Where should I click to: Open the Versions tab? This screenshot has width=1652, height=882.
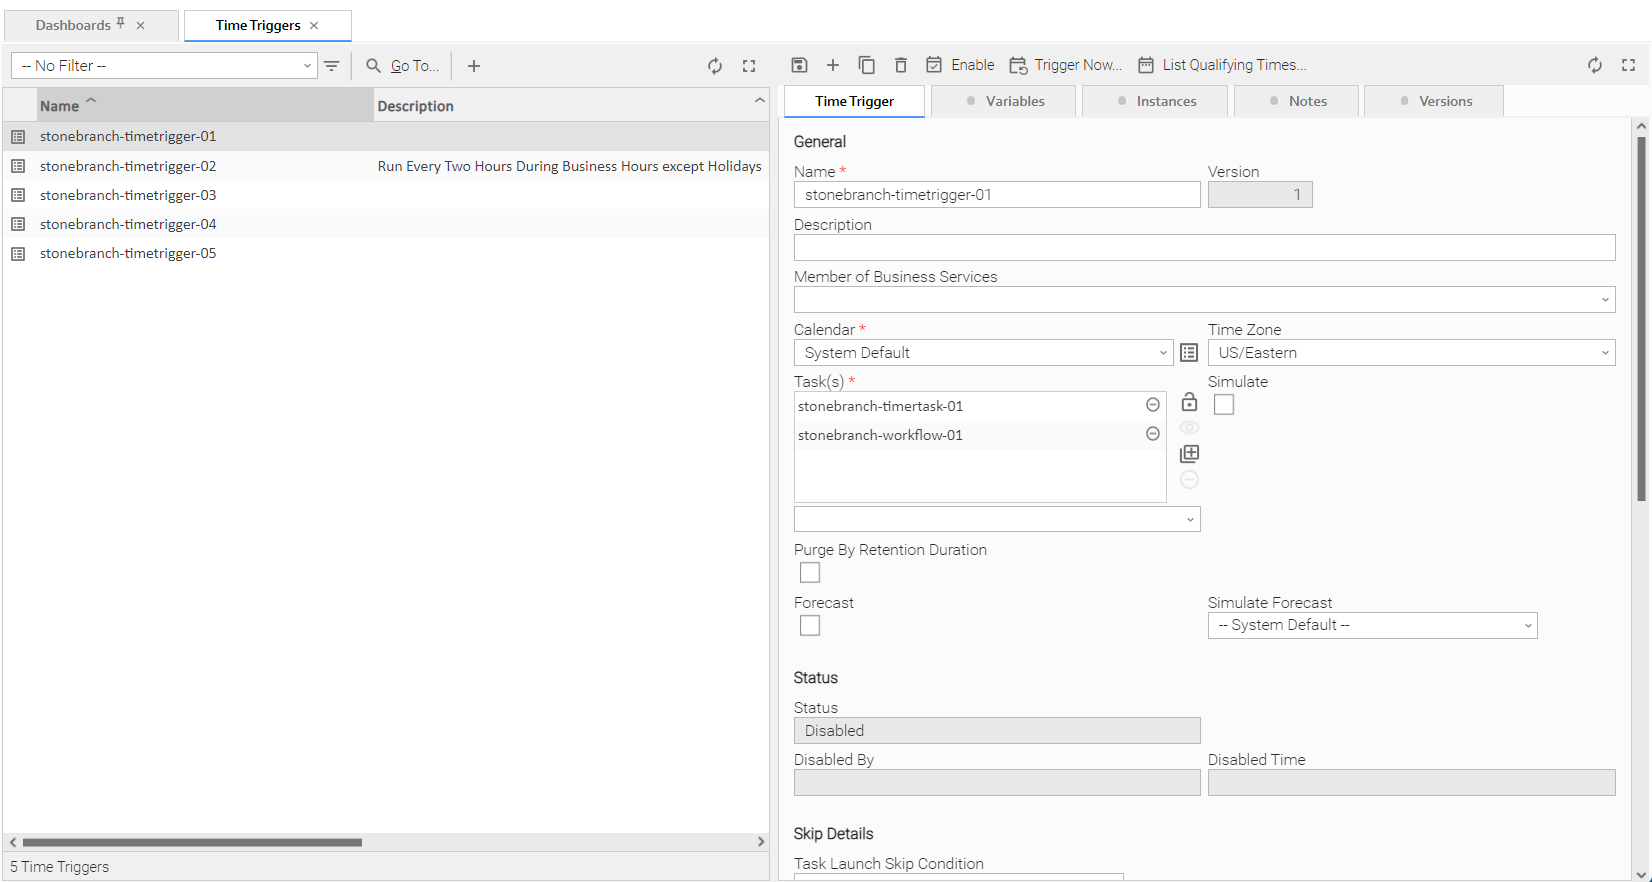(x=1434, y=101)
